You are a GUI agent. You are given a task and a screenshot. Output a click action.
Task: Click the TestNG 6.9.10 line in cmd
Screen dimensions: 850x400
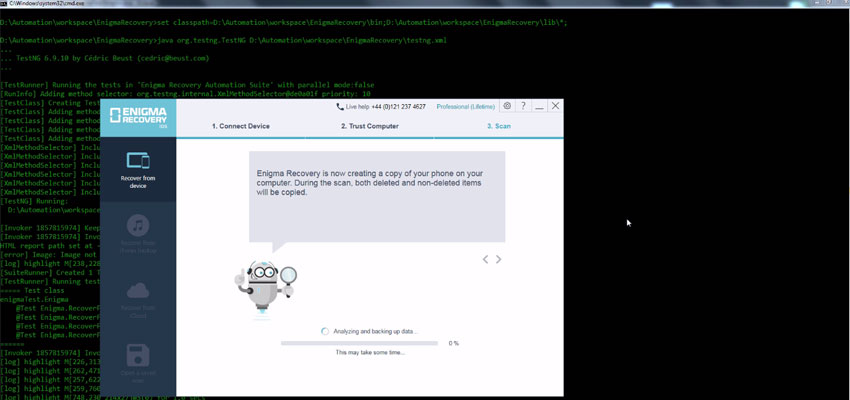point(105,58)
